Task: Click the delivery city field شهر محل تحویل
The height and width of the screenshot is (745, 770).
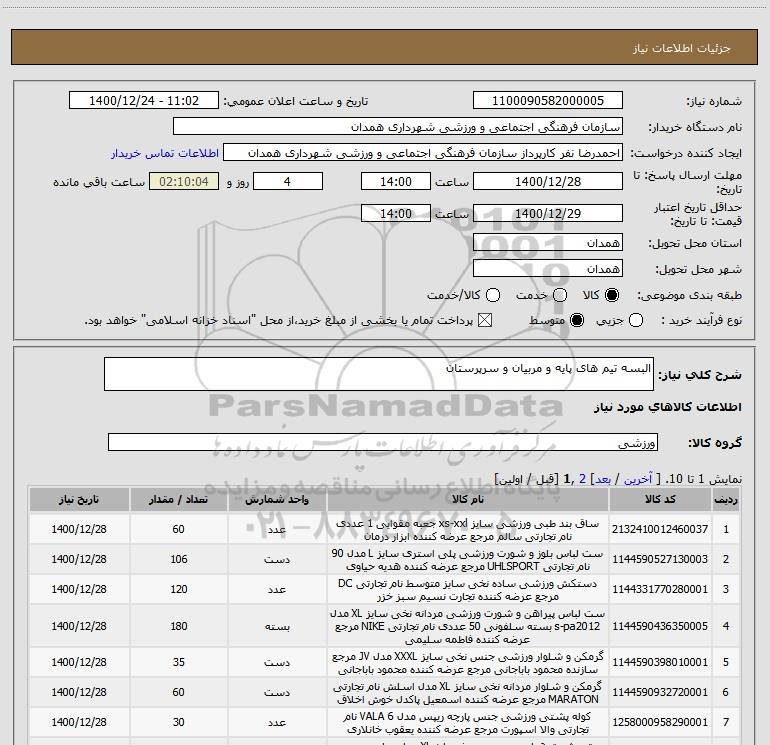Action: [x=548, y=268]
